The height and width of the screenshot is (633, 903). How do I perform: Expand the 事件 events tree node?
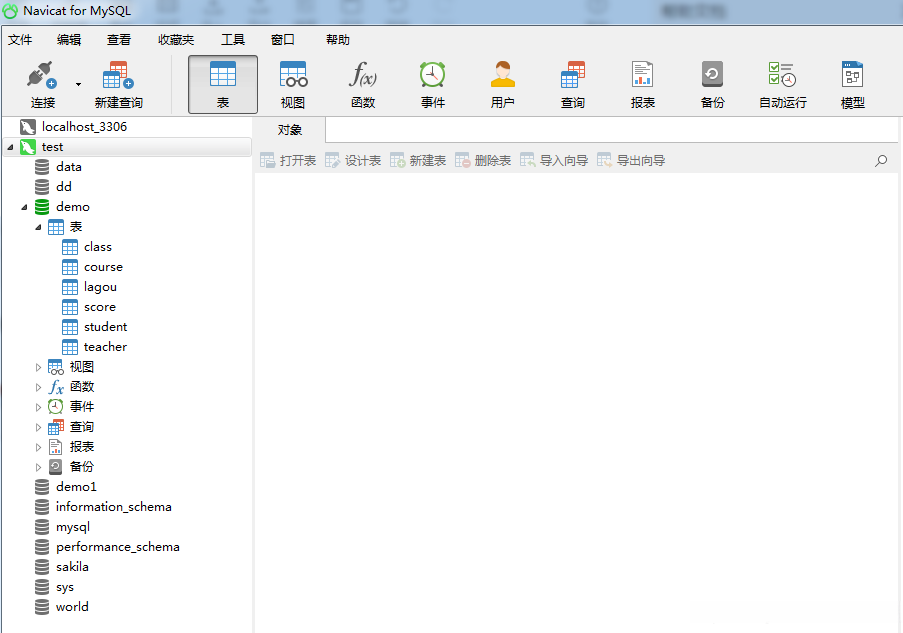coord(38,407)
